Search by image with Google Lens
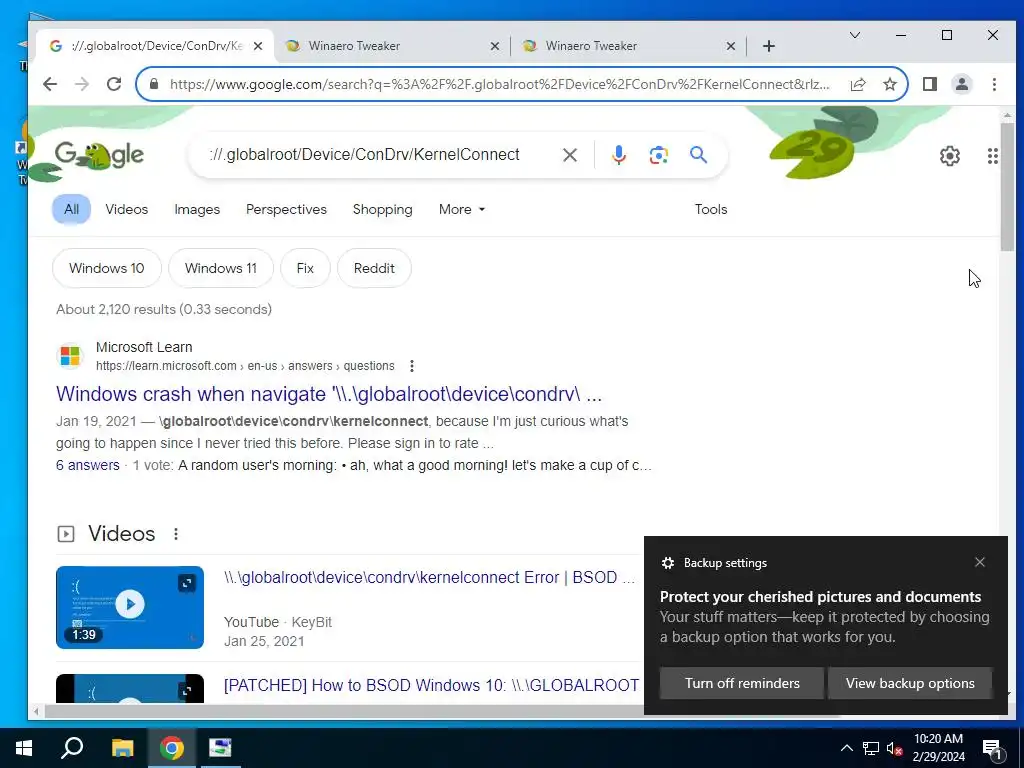This screenshot has width=1024, height=768. coord(658,155)
